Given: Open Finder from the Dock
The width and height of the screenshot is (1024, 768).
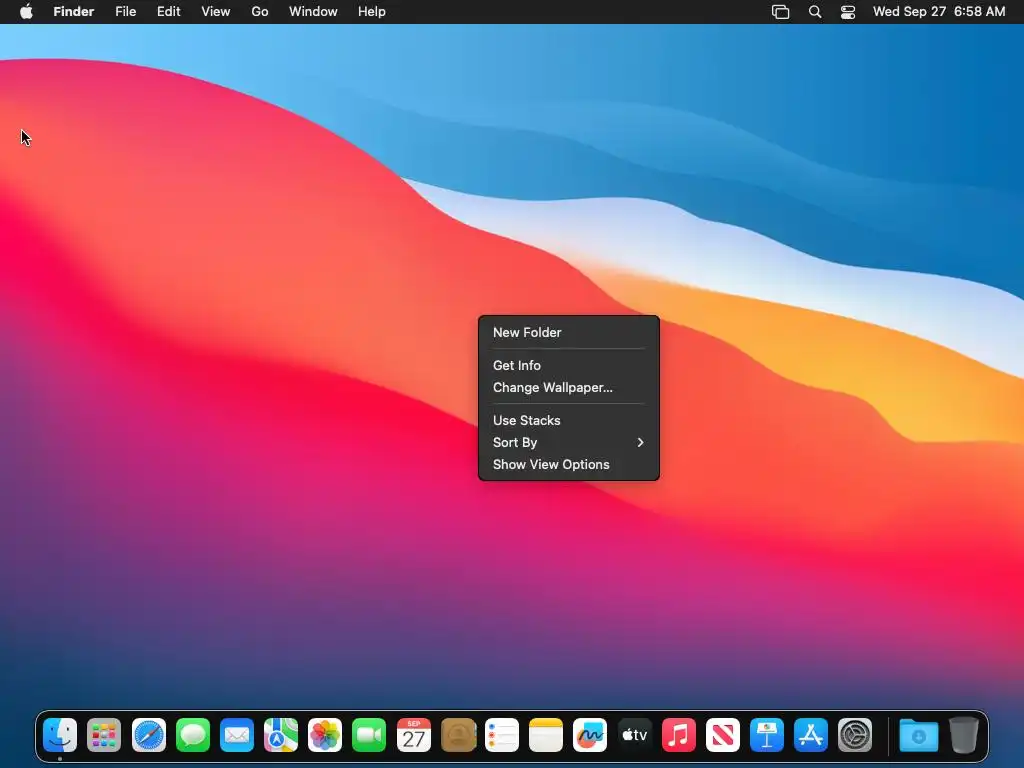Looking at the screenshot, I should pyautogui.click(x=60, y=735).
